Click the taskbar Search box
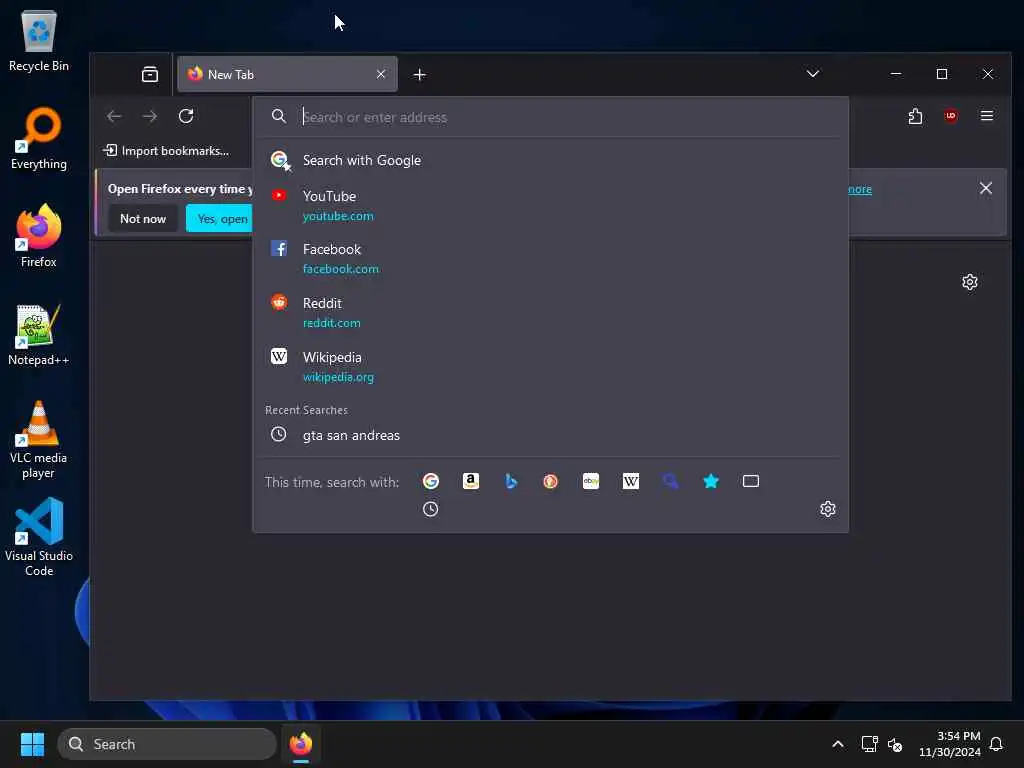The width and height of the screenshot is (1024, 768). 167,744
